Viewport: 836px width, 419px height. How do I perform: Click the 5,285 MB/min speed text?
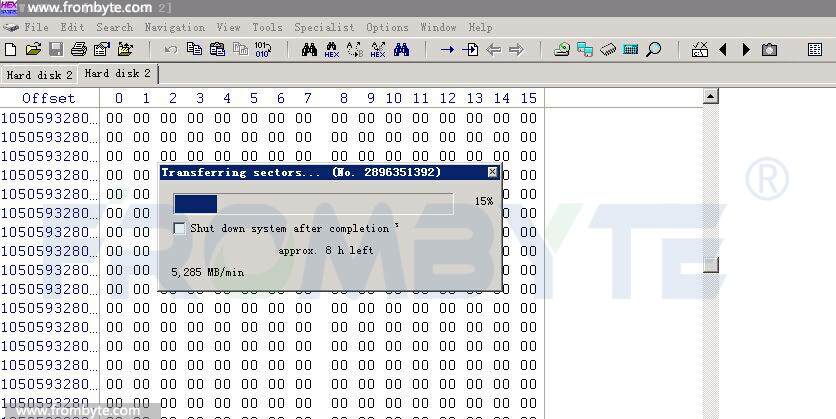point(207,272)
